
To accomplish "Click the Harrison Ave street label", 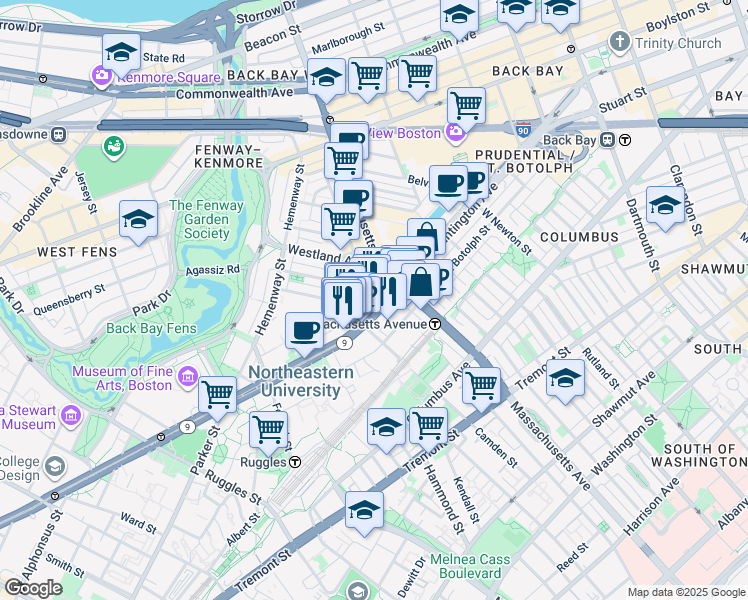I will tap(651, 506).
